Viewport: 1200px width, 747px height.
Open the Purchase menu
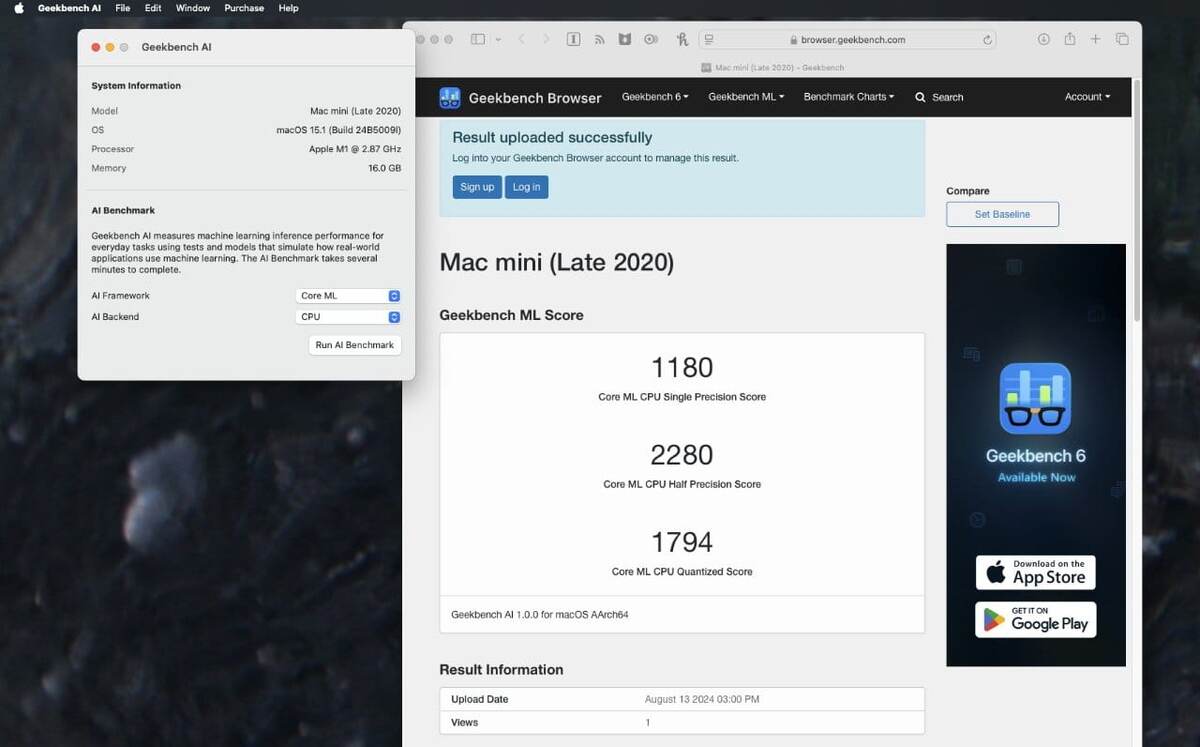click(x=244, y=8)
